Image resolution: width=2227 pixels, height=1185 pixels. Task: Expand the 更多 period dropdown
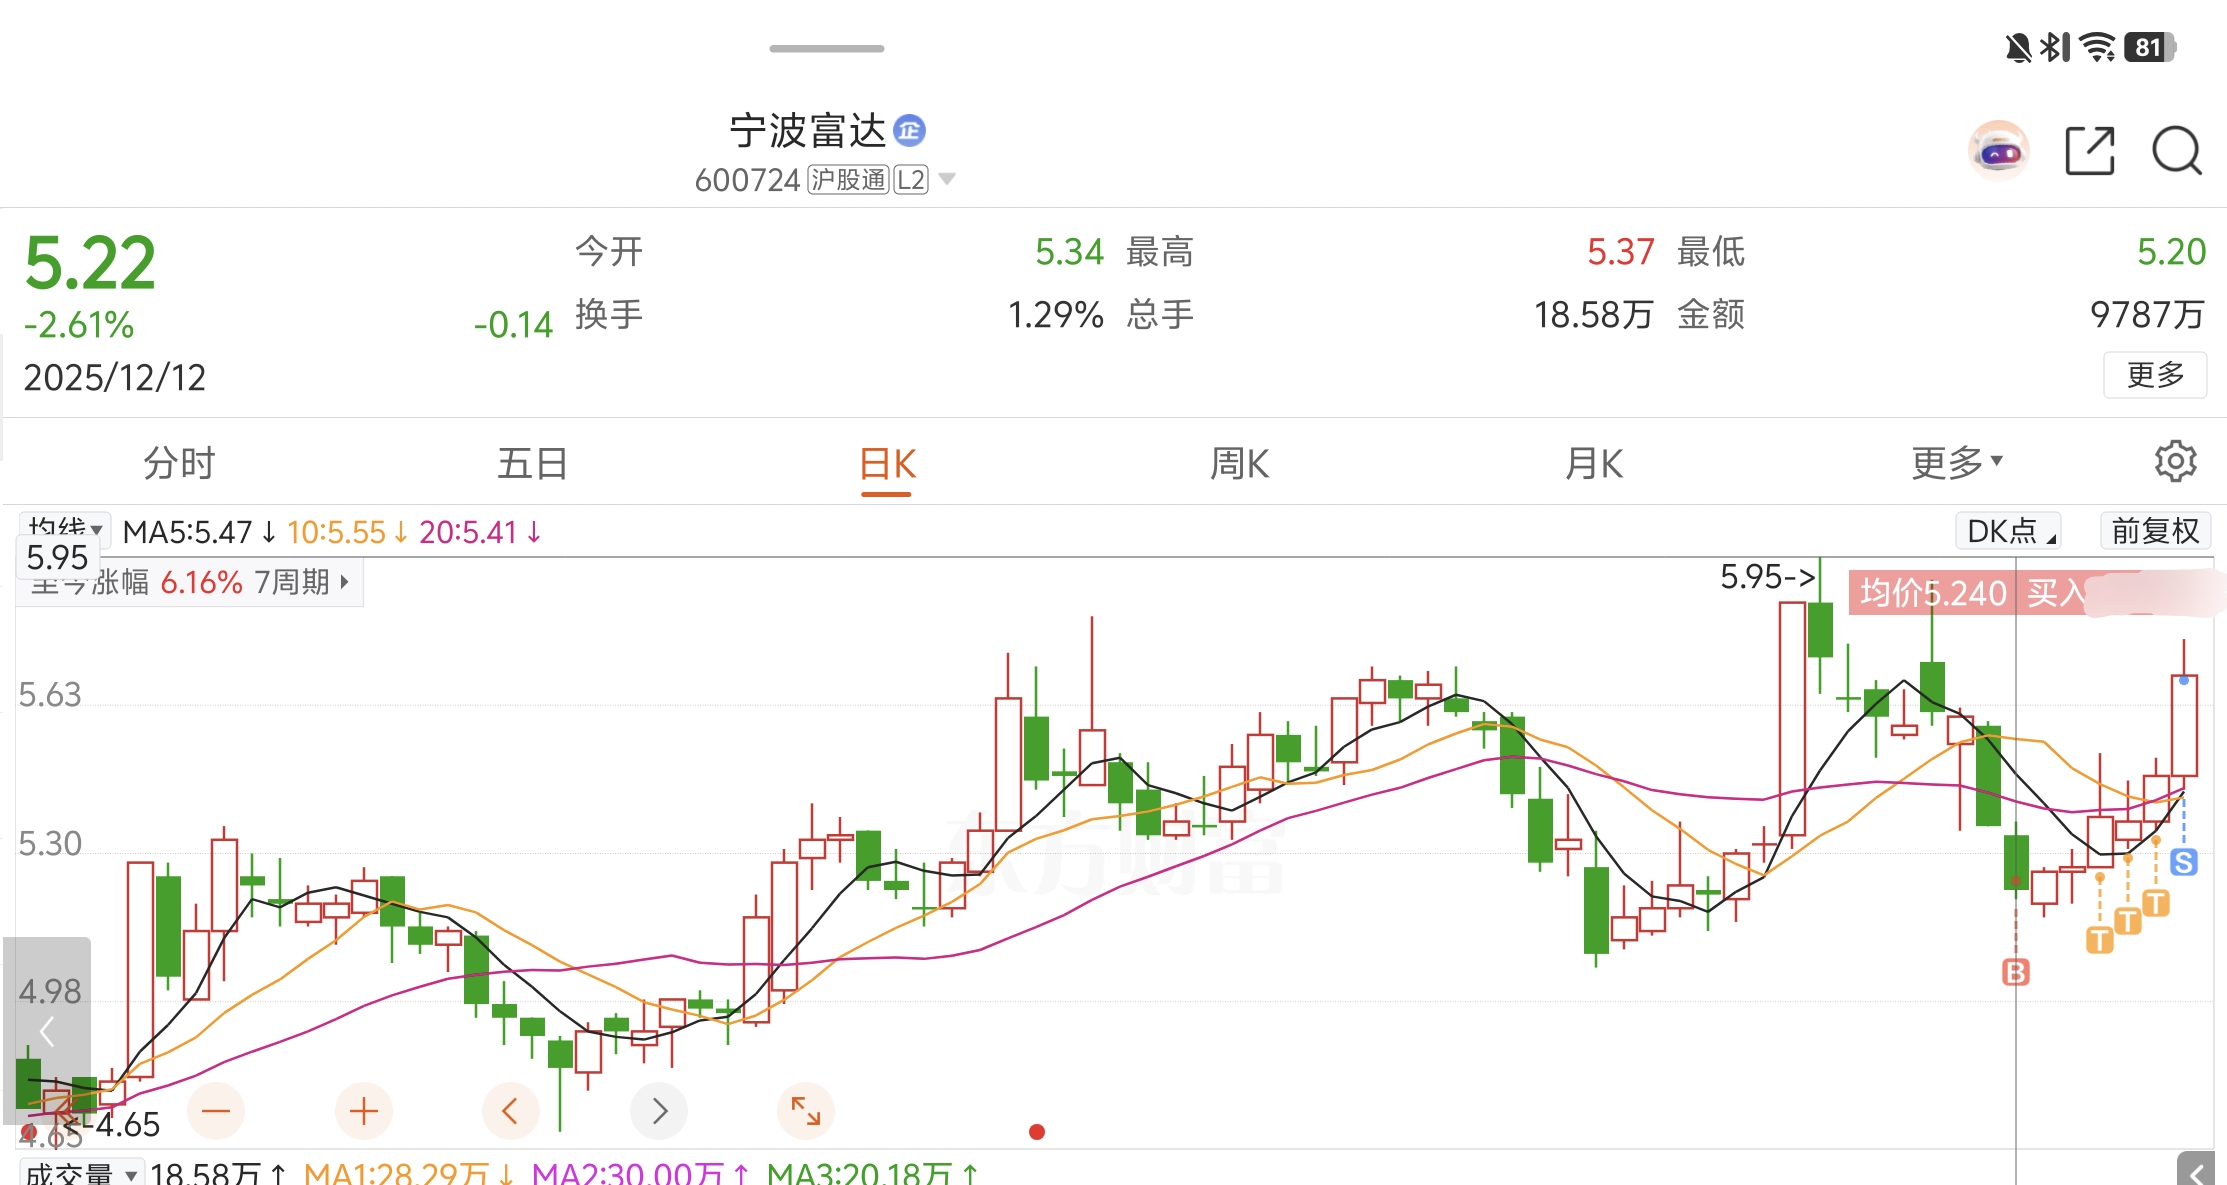1956,463
